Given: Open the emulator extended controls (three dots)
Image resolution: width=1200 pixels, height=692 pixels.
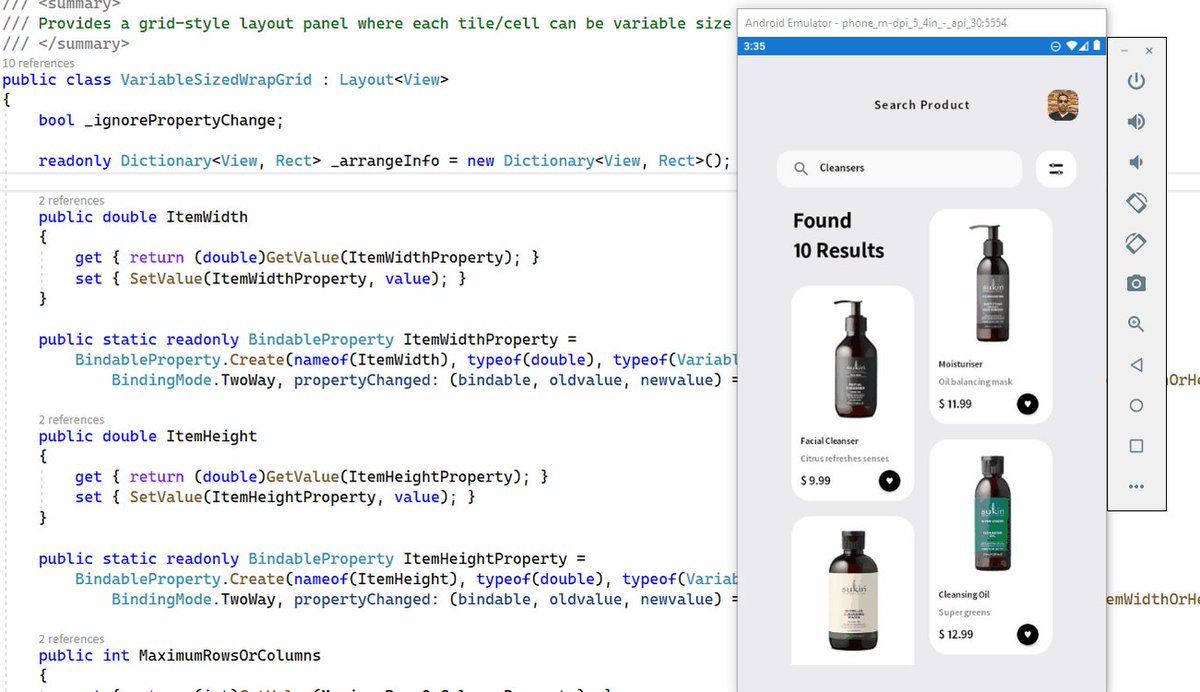Looking at the screenshot, I should 1136,487.
